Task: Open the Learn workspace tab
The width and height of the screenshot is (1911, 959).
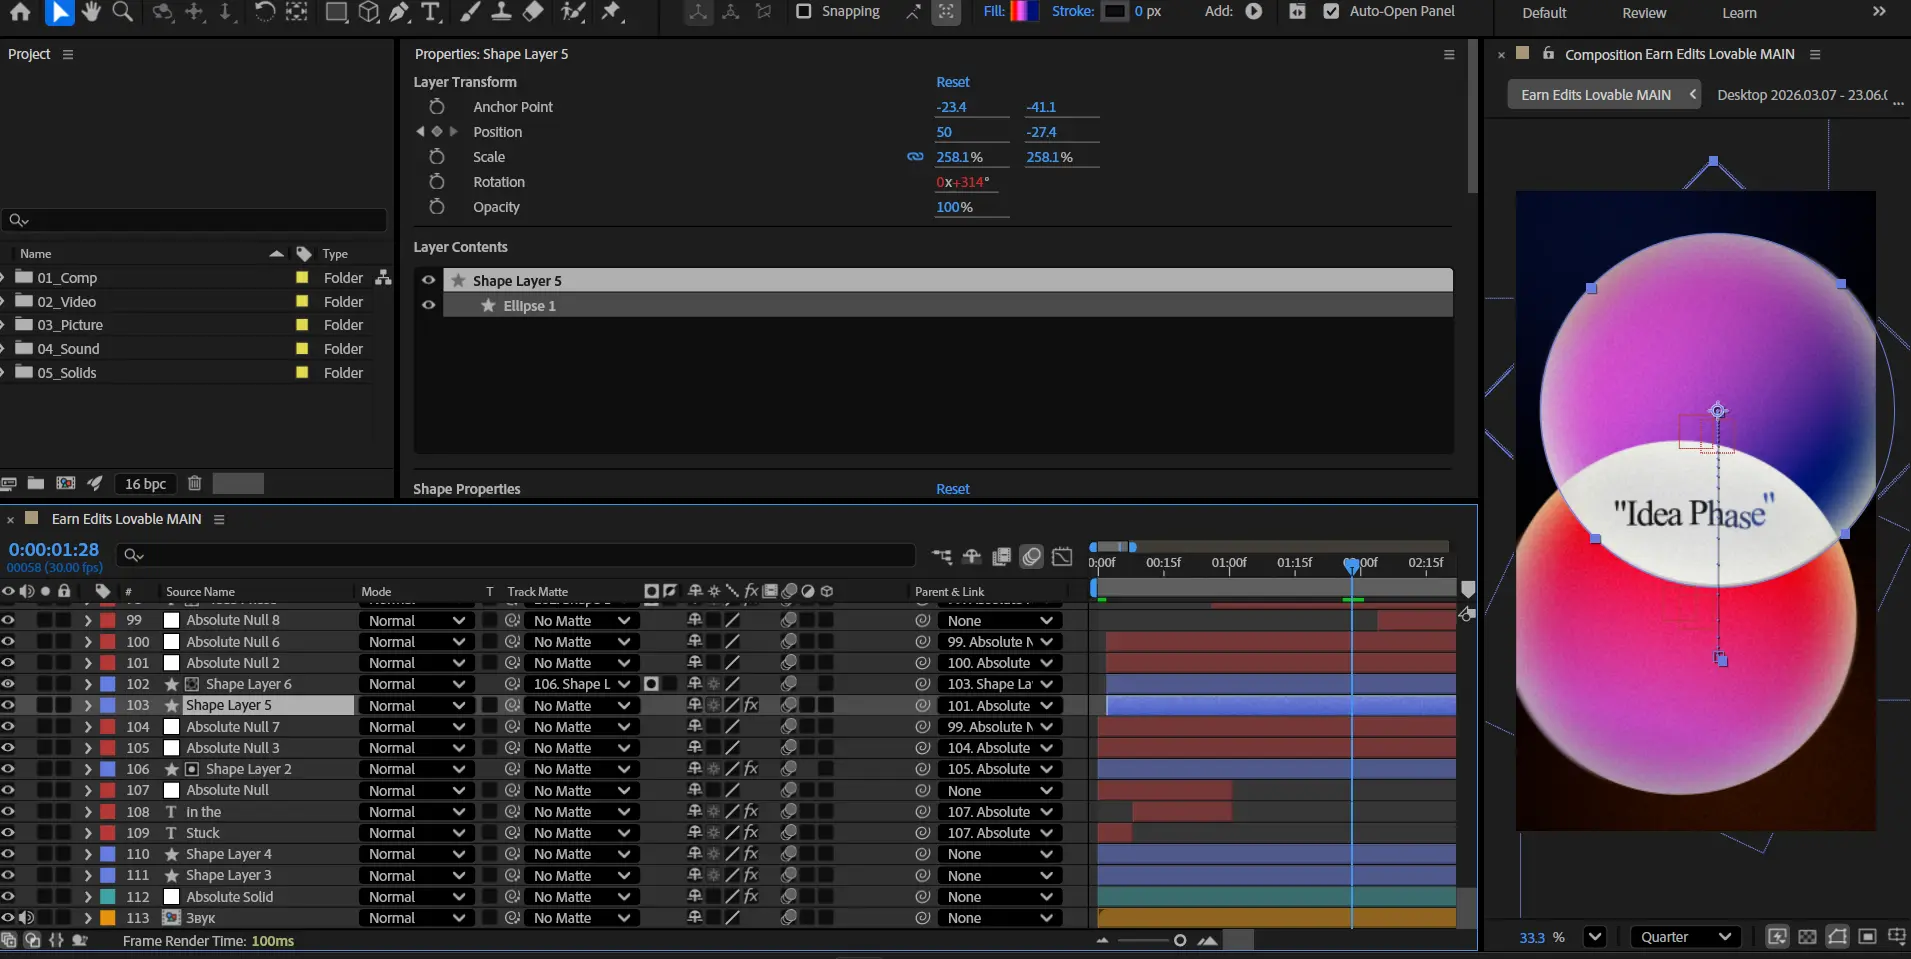Action: coord(1739,13)
